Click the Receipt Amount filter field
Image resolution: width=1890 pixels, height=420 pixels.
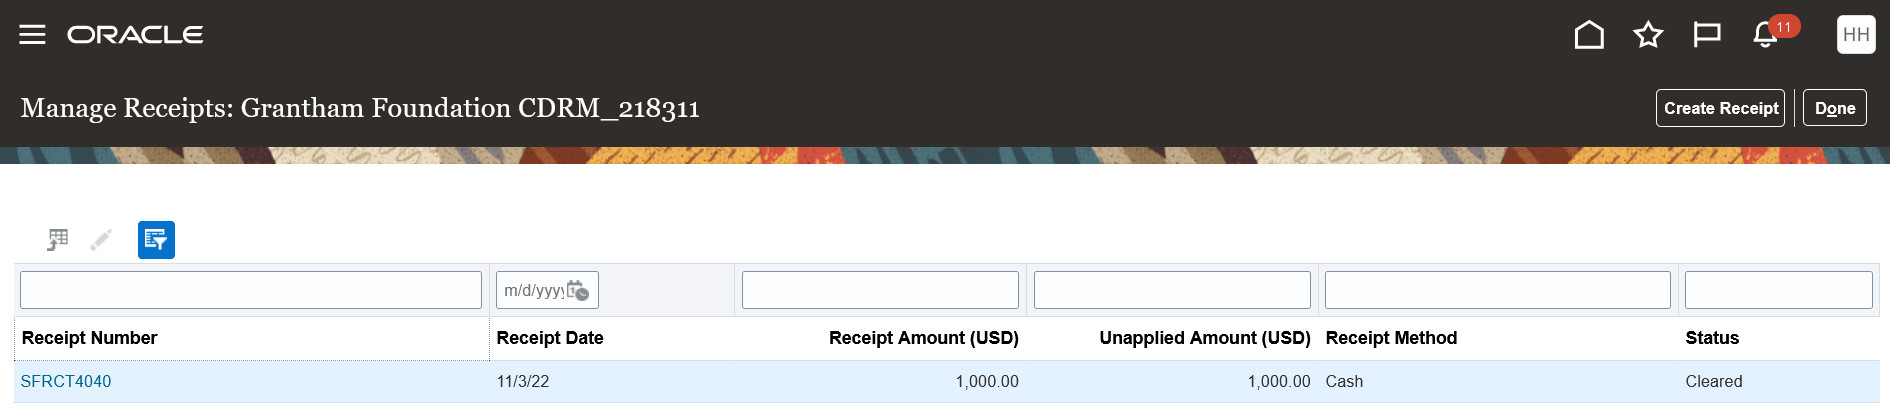pos(880,290)
